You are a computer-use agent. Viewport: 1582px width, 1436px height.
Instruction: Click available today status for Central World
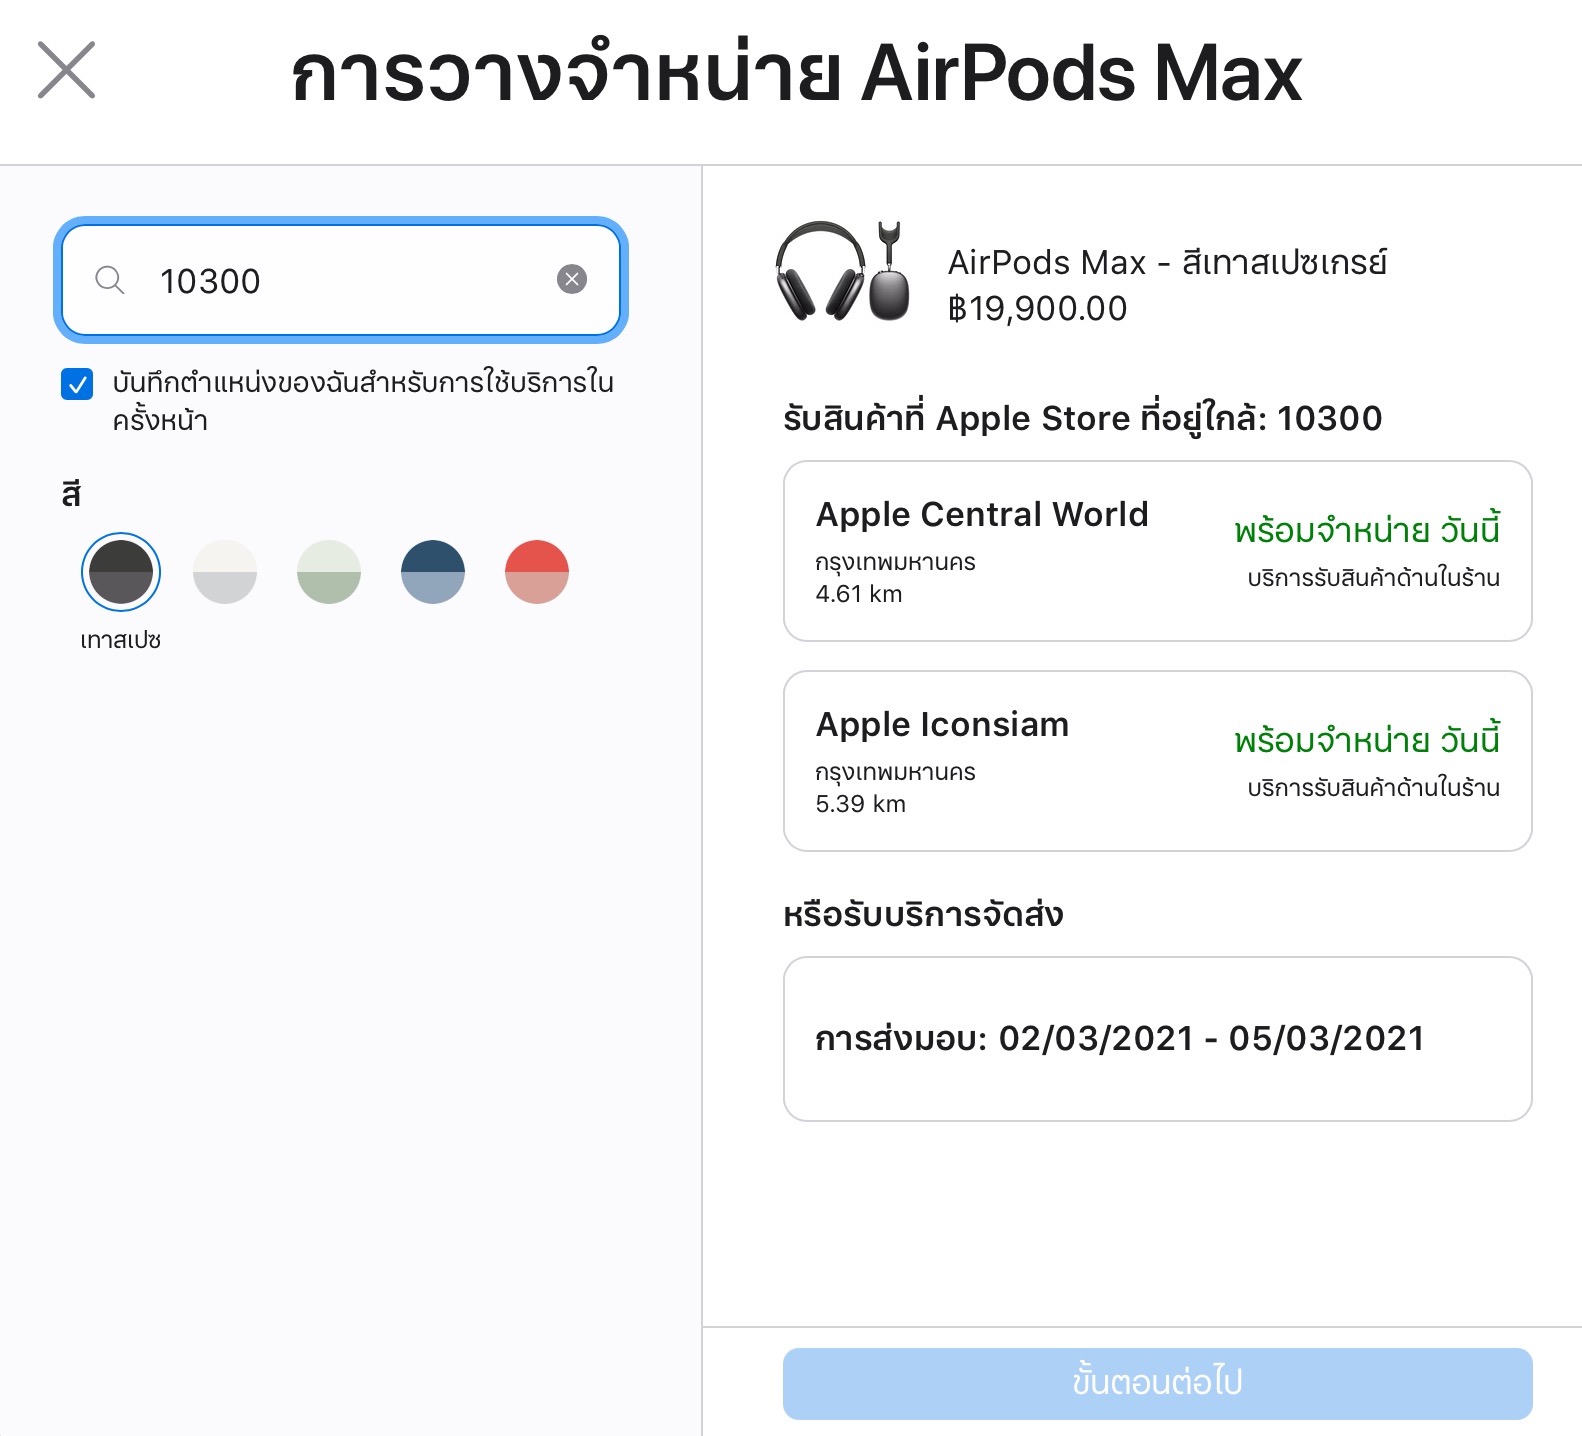point(1366,530)
